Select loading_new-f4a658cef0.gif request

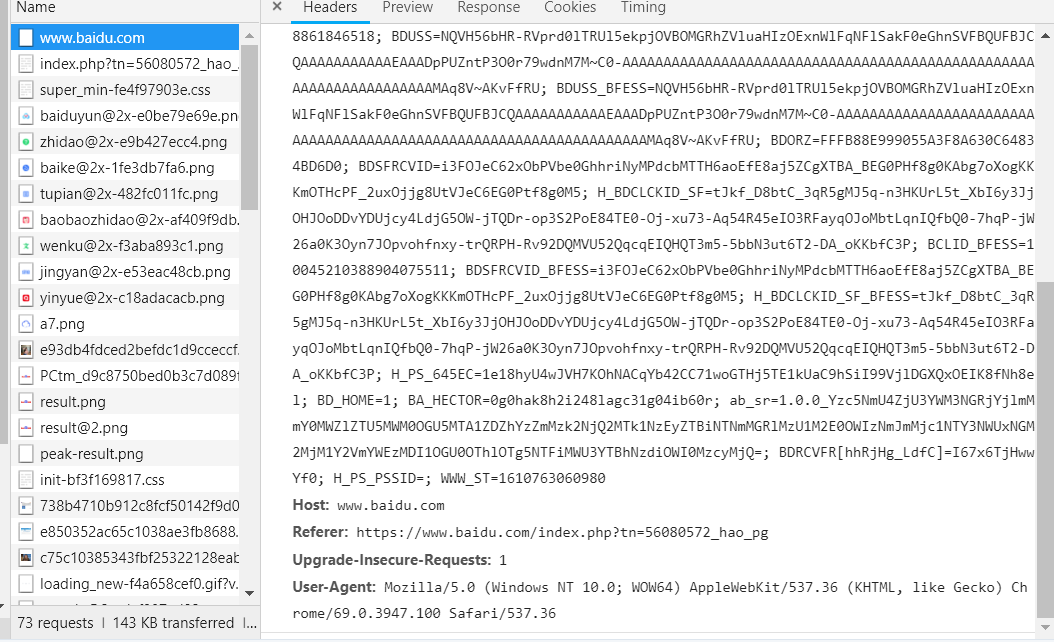(125, 584)
